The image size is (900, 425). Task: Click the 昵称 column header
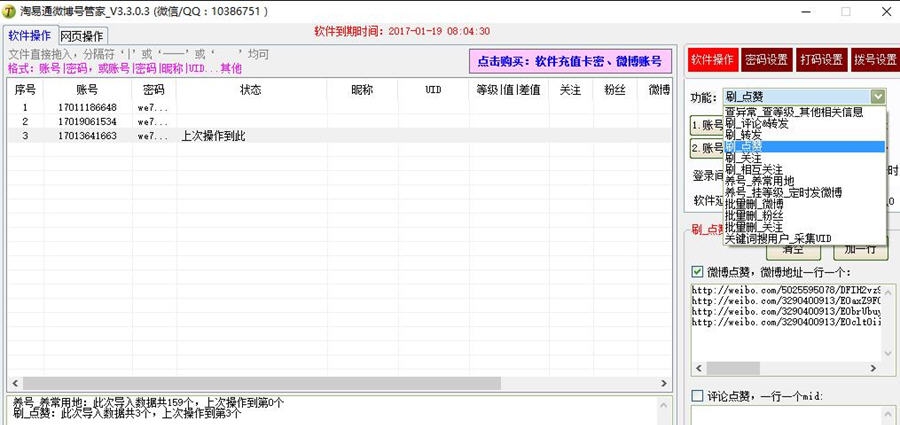[362, 90]
